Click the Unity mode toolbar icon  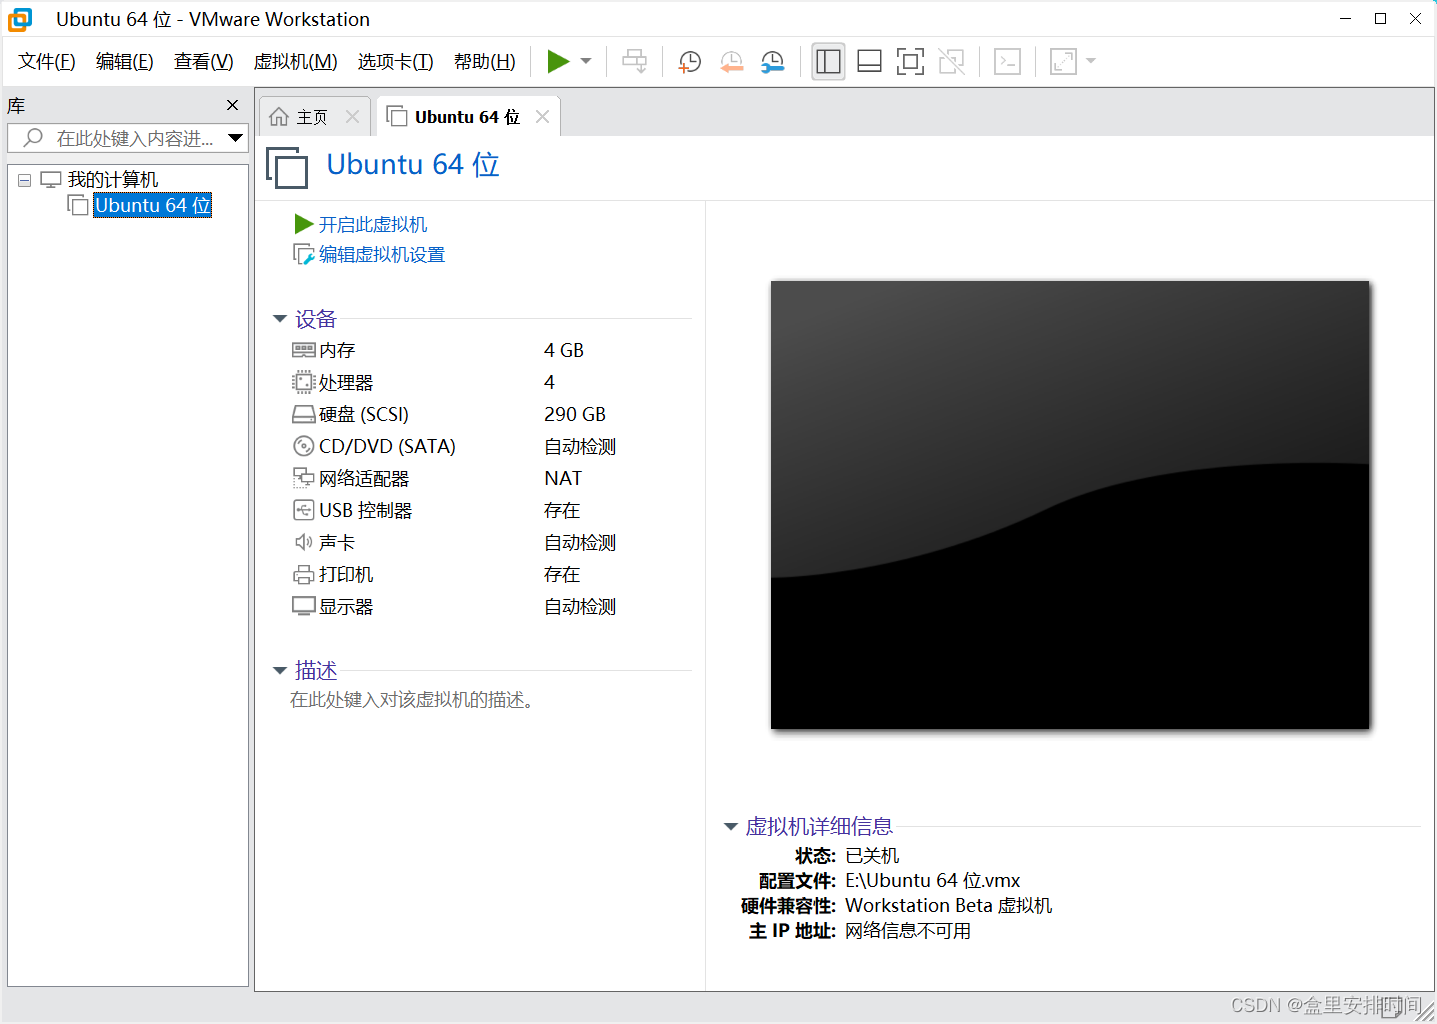[x=952, y=62]
